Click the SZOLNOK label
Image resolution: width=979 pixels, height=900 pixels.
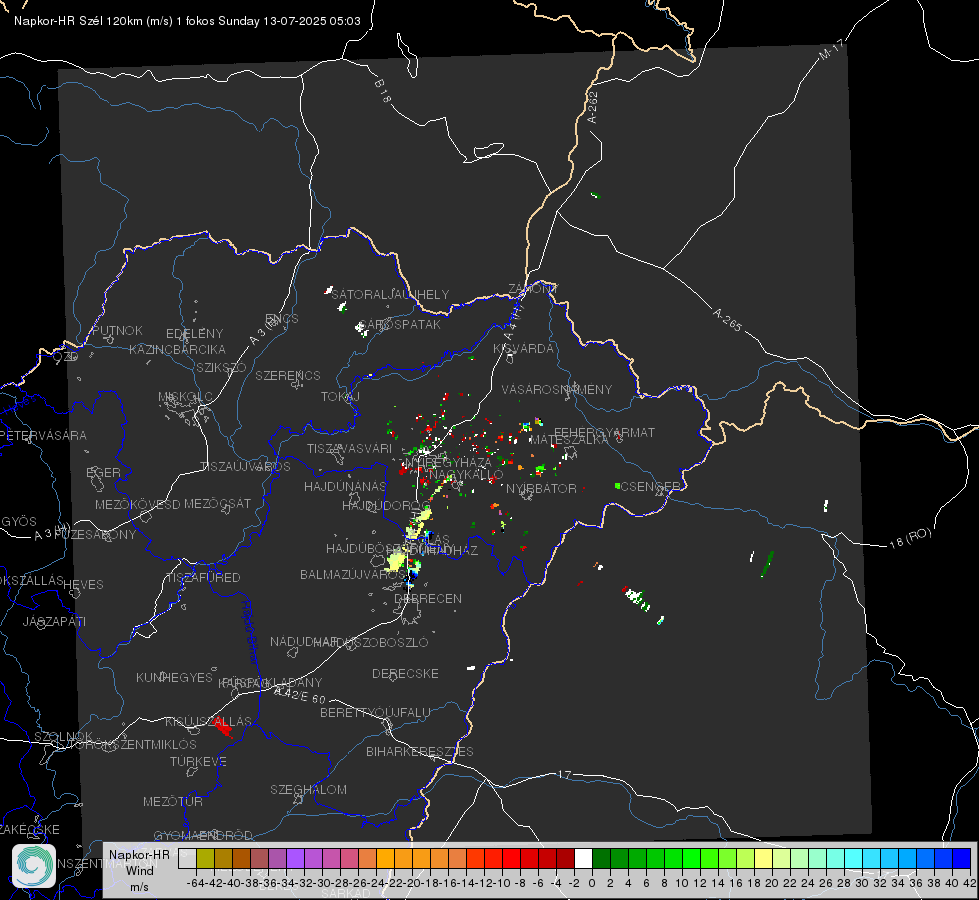(64, 736)
